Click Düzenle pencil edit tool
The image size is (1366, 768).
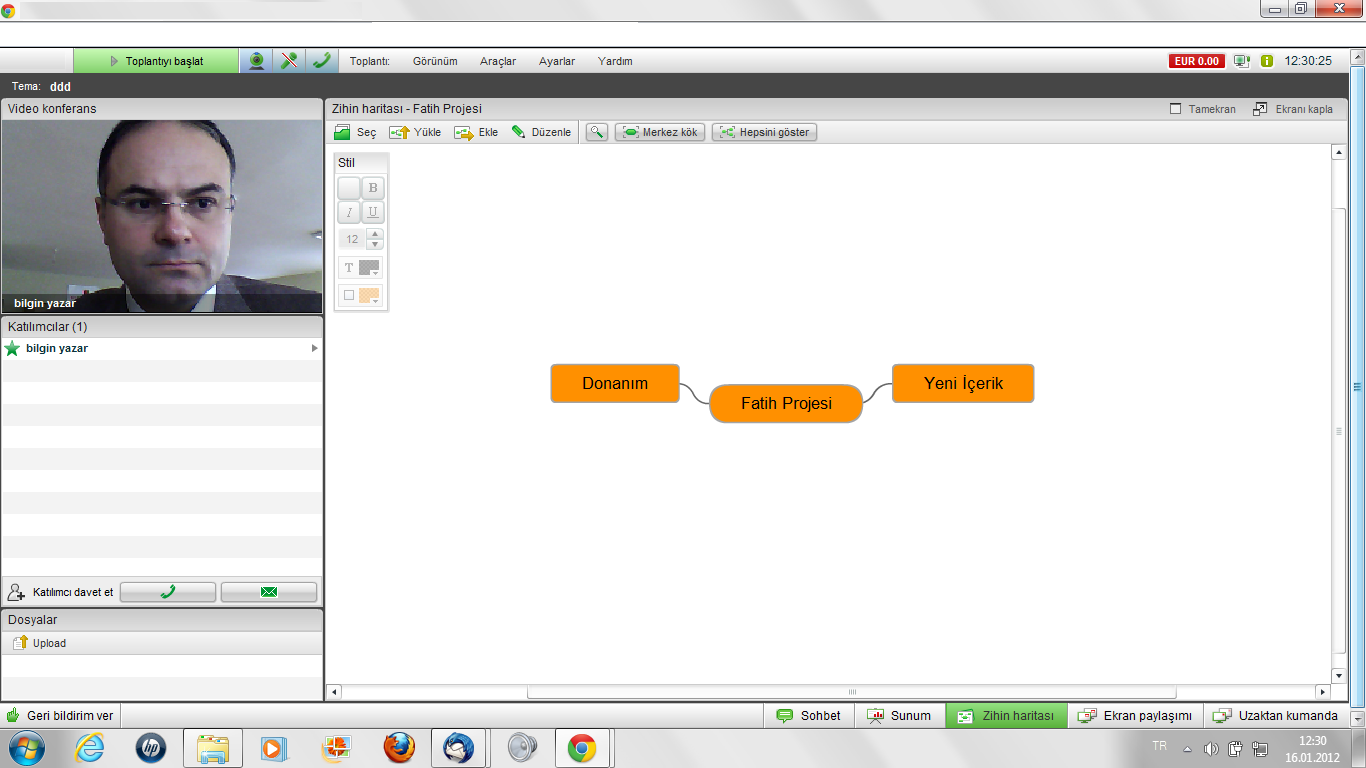click(541, 132)
